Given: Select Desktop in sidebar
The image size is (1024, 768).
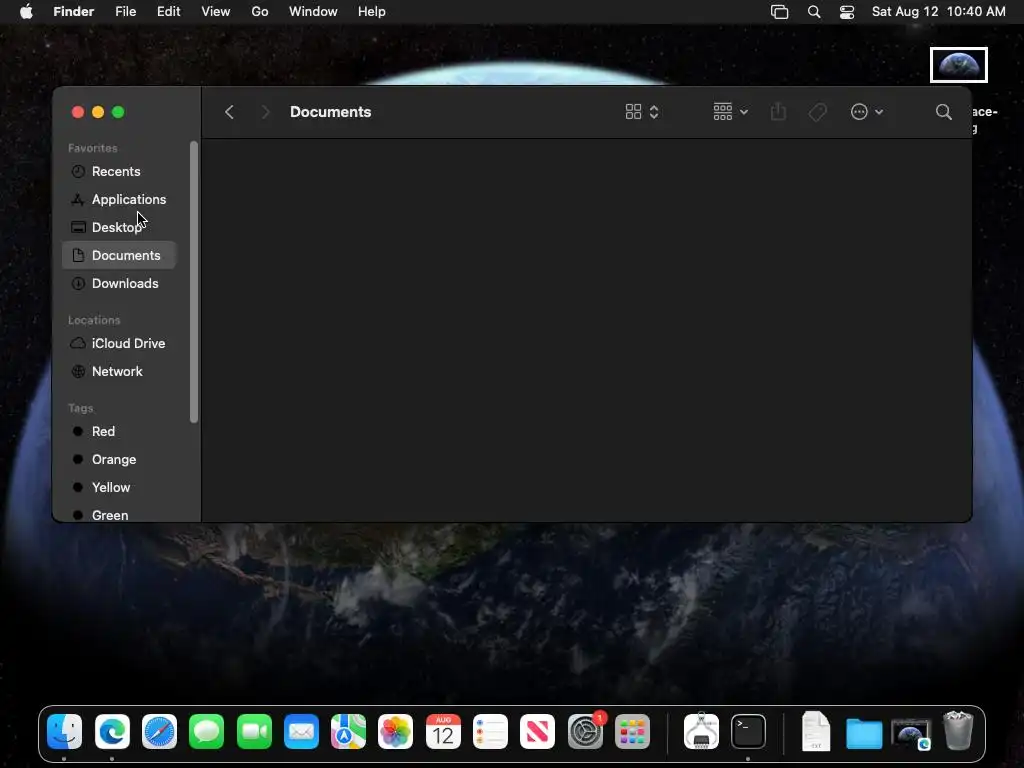Looking at the screenshot, I should tap(119, 227).
